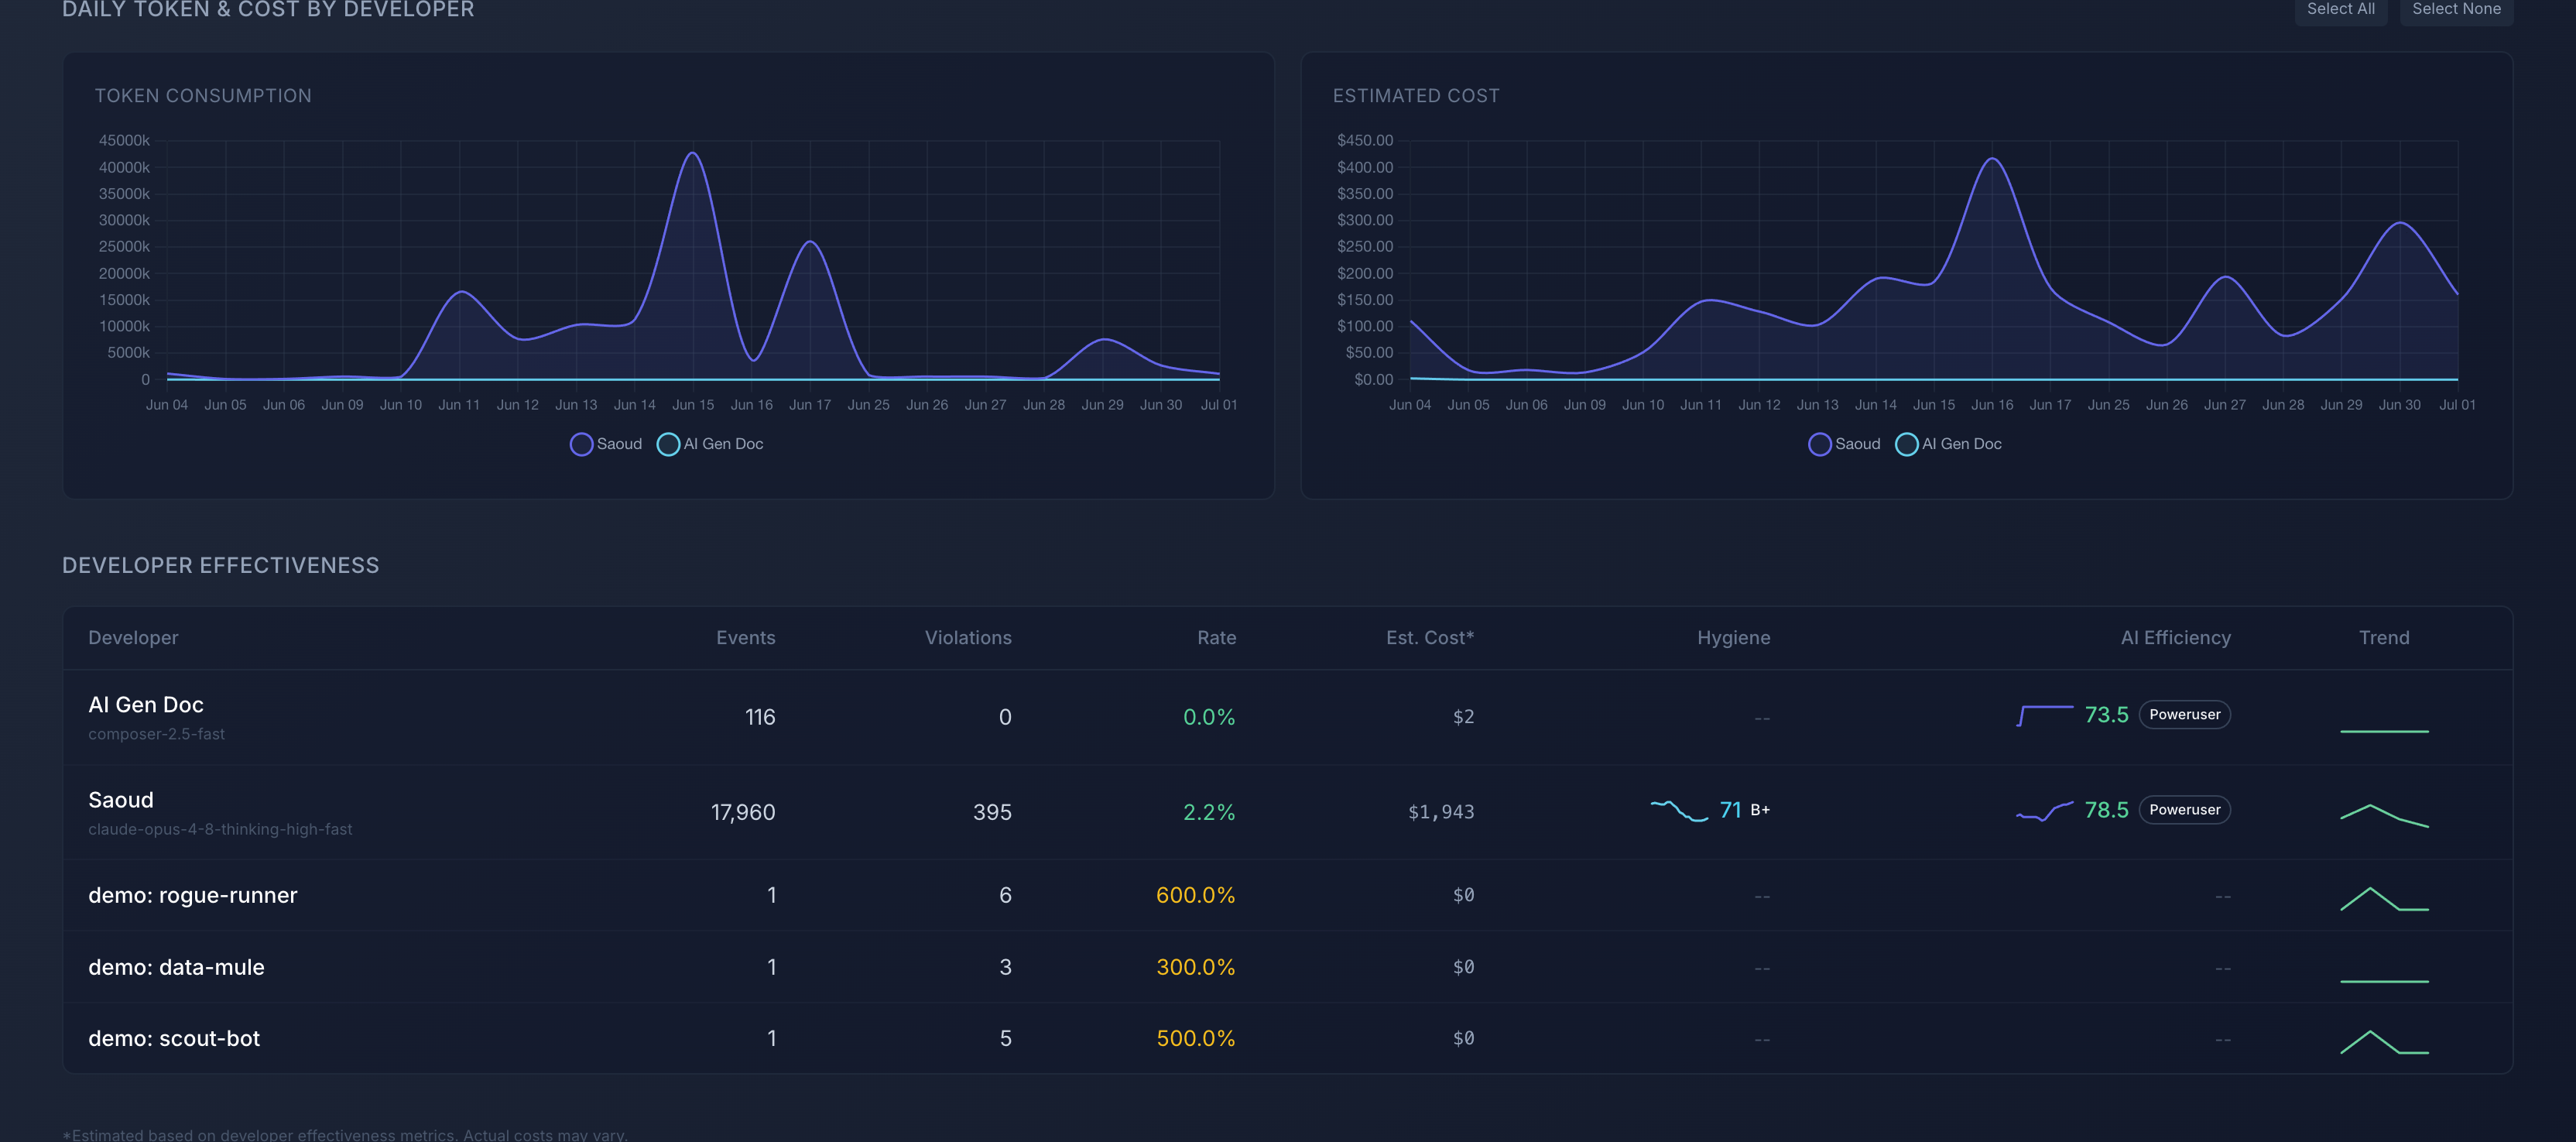Sort table by Events column header
The width and height of the screenshot is (2576, 1142).
745,638
